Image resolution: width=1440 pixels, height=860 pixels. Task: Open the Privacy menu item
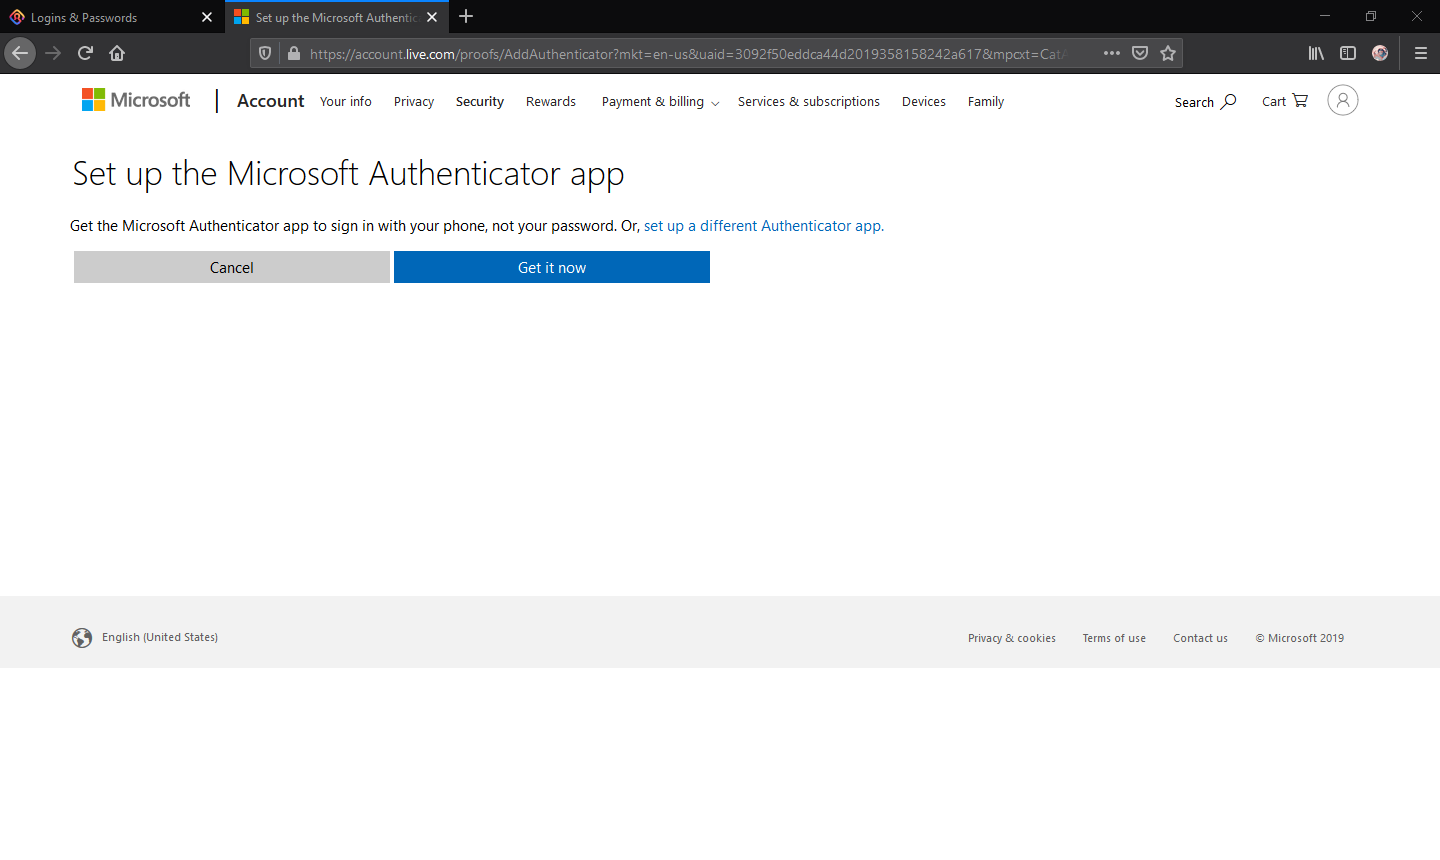[414, 102]
